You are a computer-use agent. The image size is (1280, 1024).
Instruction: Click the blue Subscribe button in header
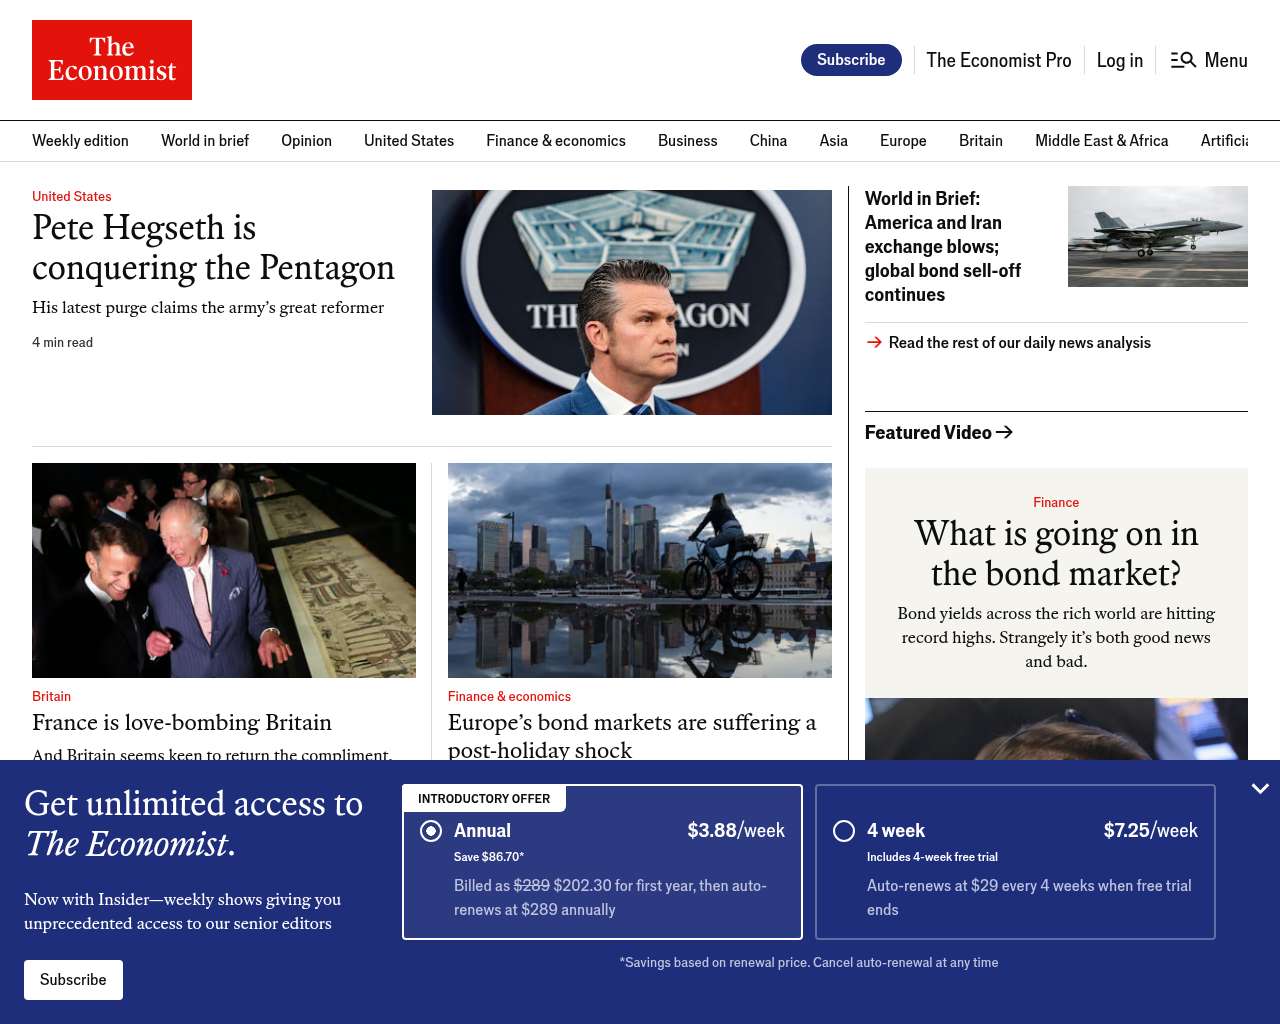851,60
